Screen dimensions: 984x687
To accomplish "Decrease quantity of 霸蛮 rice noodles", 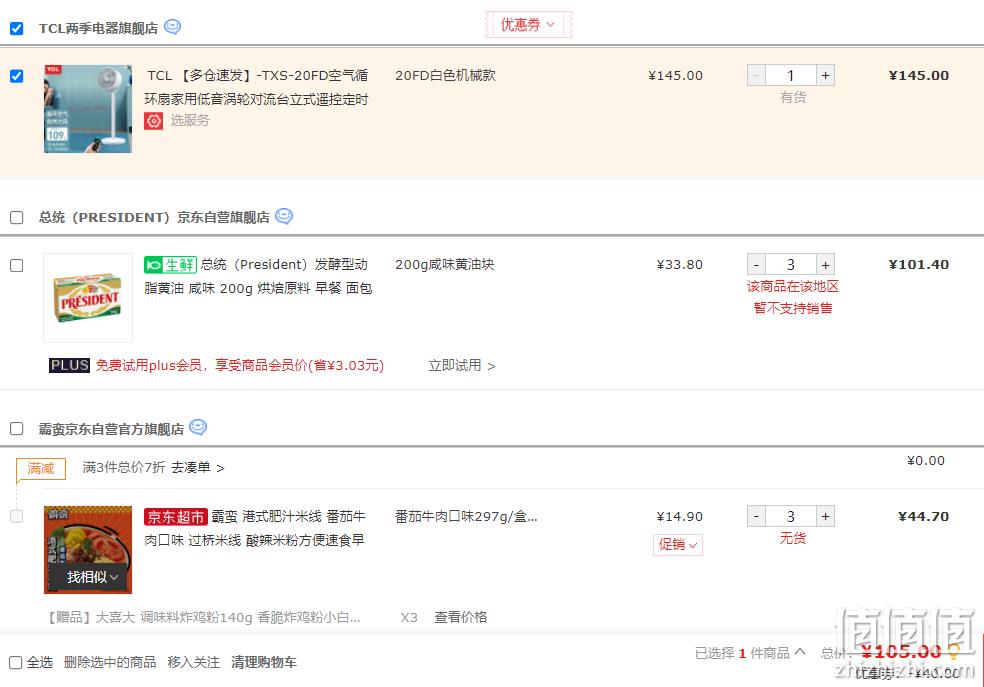I will coord(756,516).
